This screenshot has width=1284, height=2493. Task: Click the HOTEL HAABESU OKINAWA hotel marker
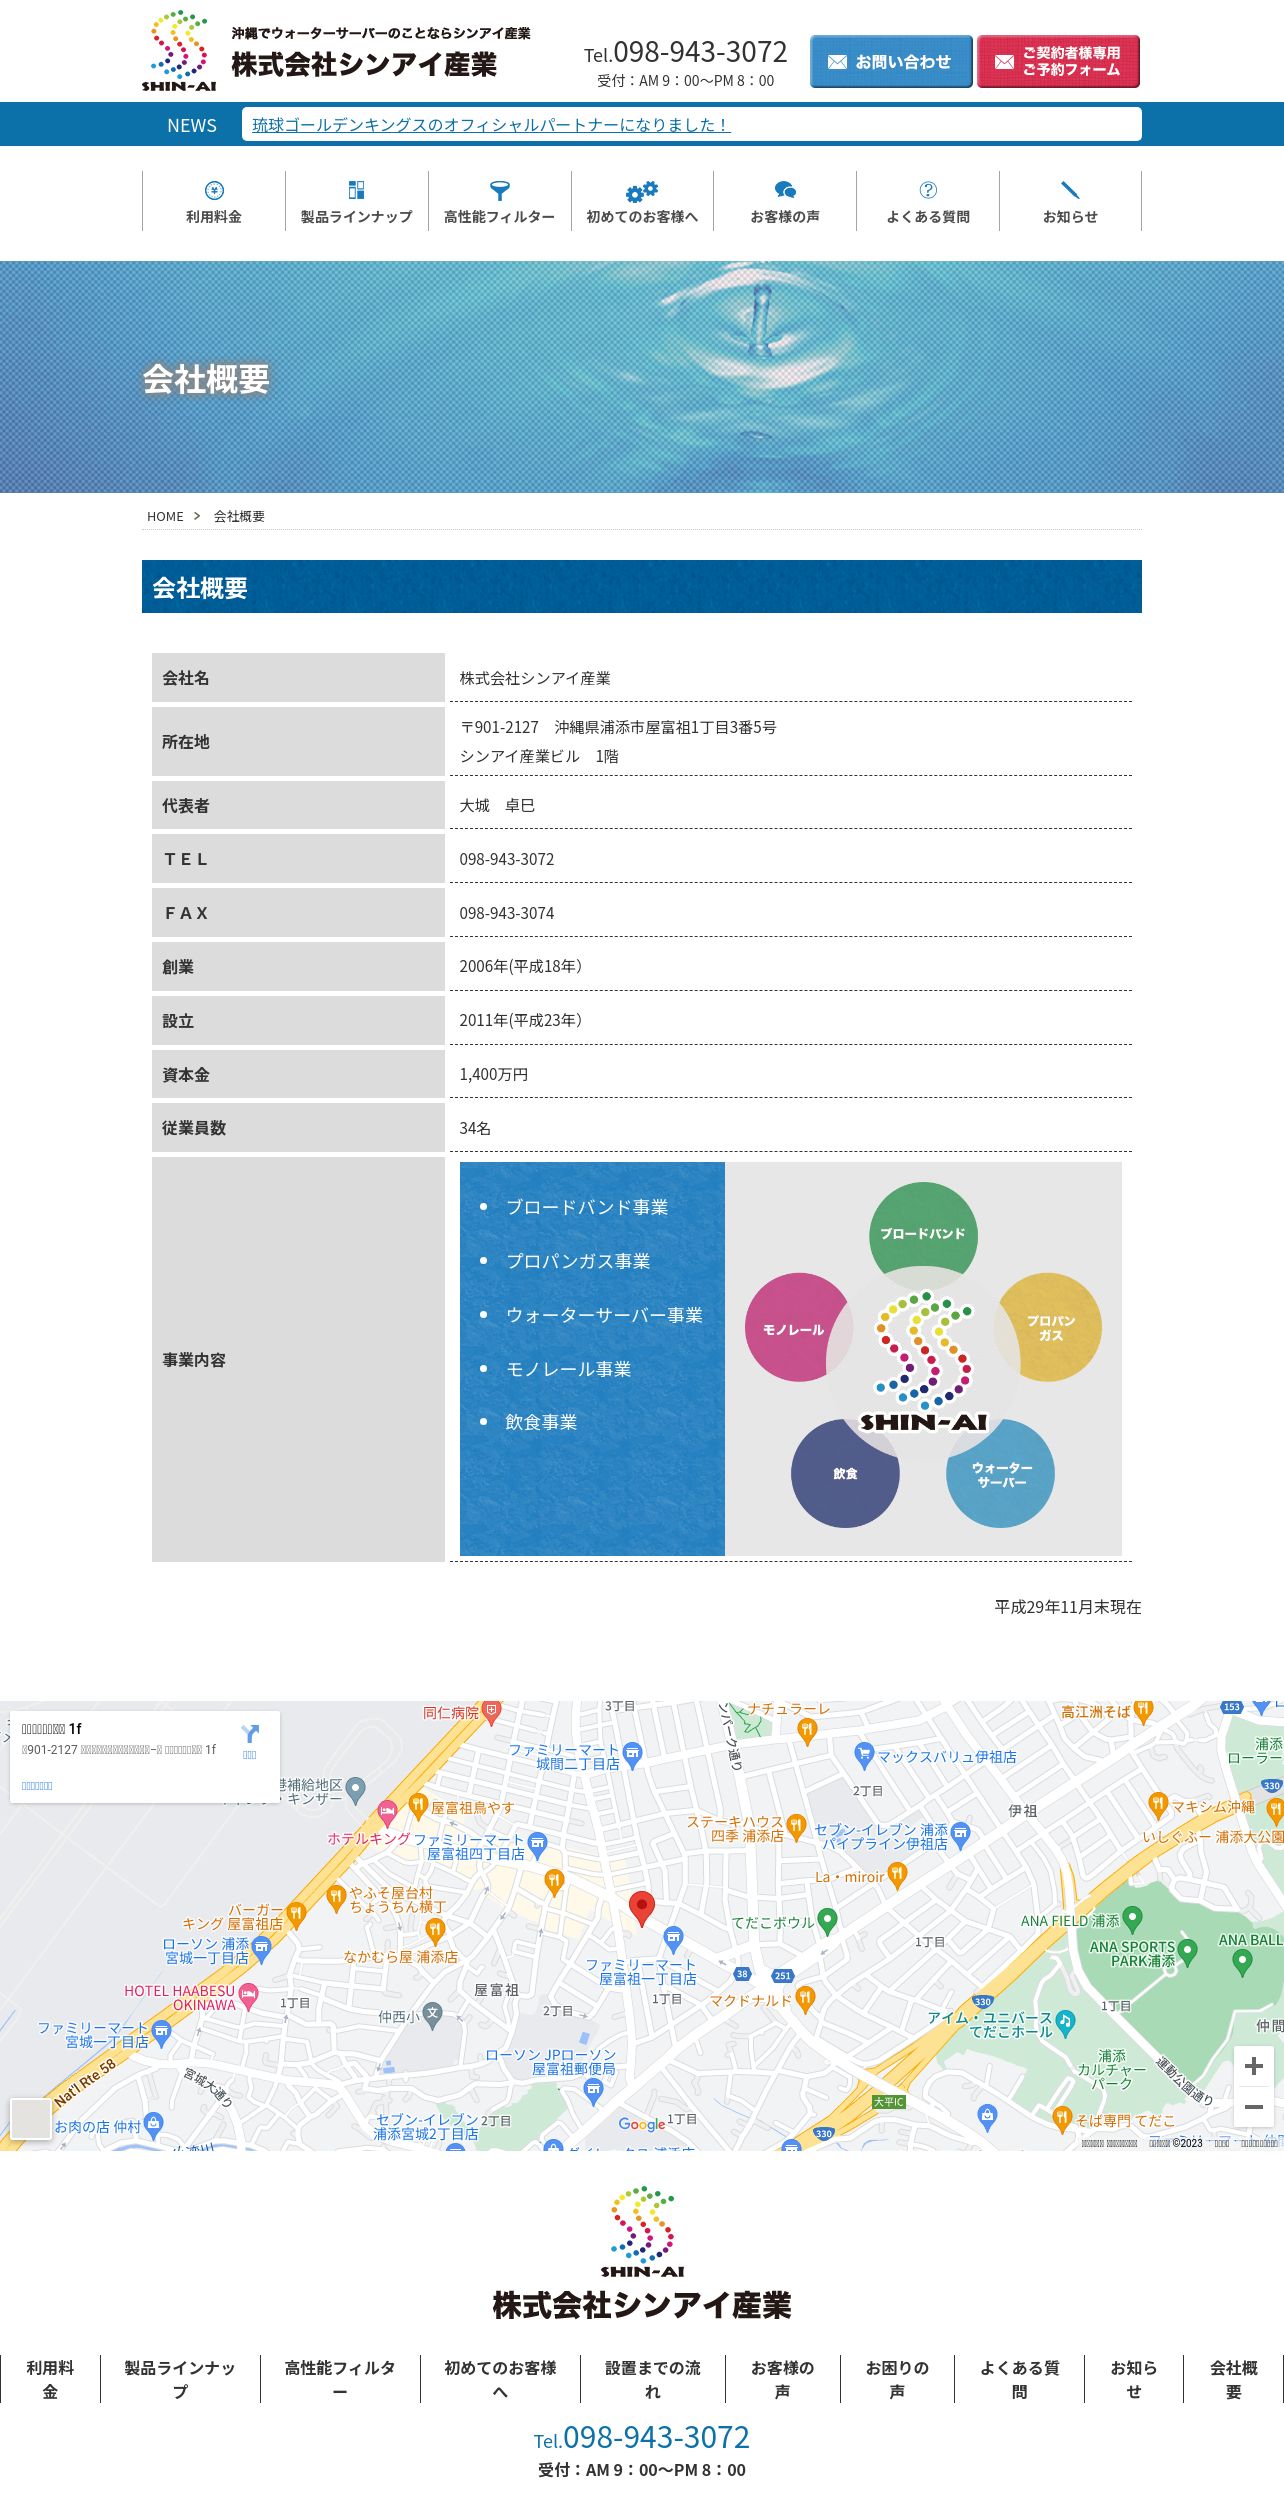pos(249,1995)
